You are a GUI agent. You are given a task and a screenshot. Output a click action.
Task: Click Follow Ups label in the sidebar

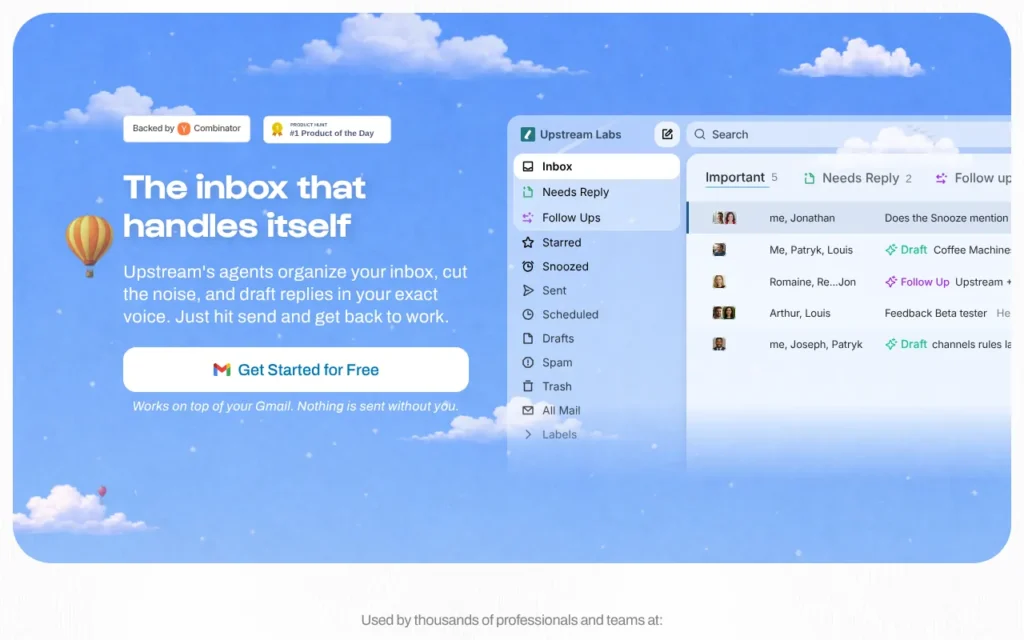click(571, 217)
